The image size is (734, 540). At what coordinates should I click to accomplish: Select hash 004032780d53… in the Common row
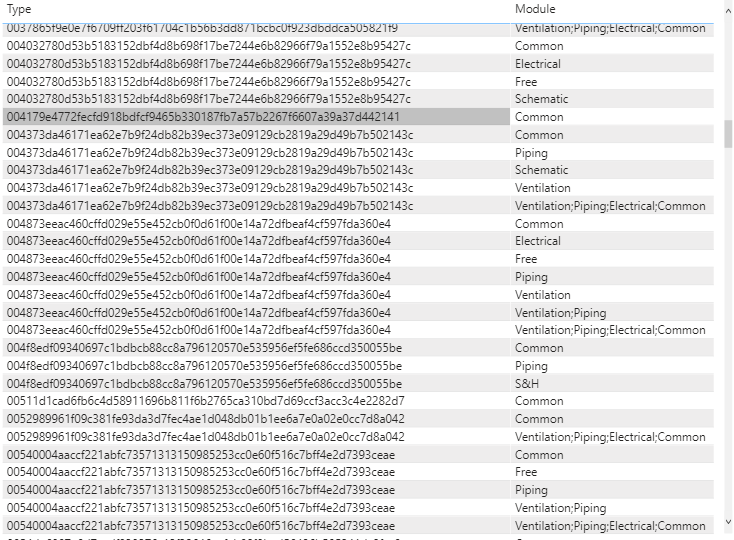click(x=209, y=46)
